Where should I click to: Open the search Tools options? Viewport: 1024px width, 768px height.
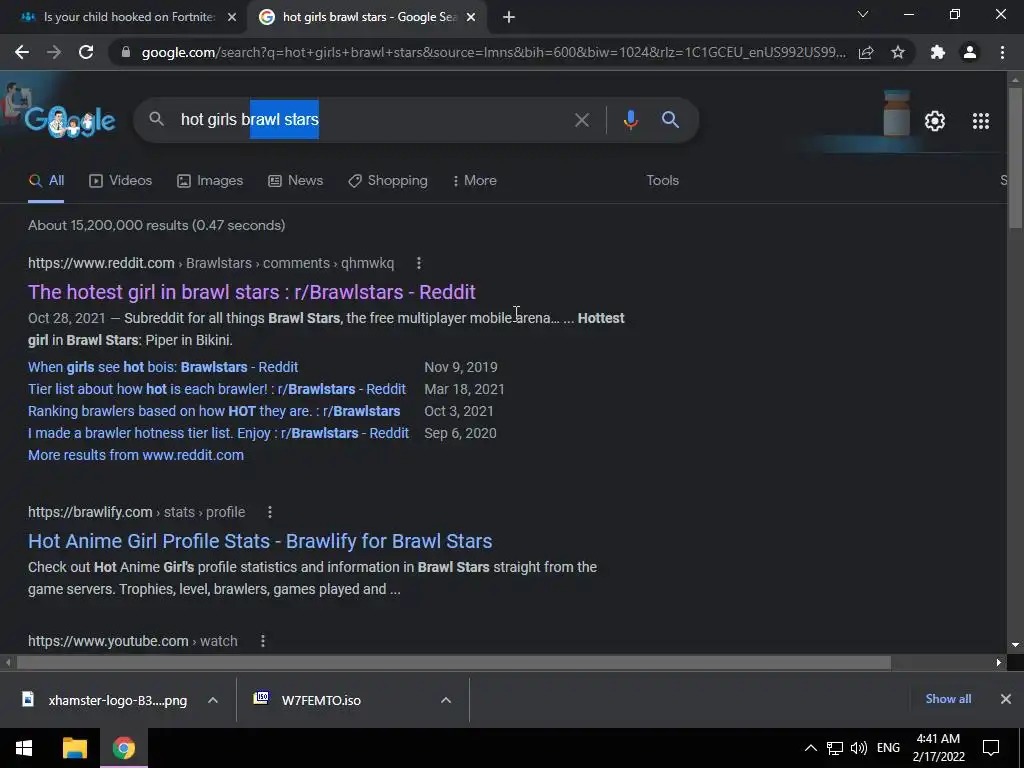pos(662,181)
